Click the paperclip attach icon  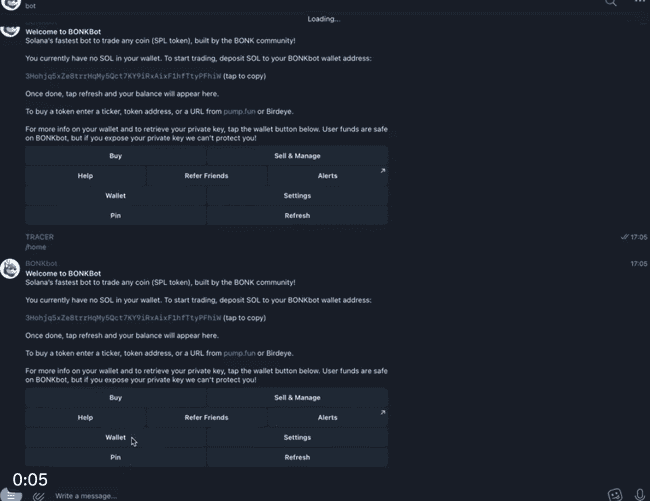coord(39,496)
